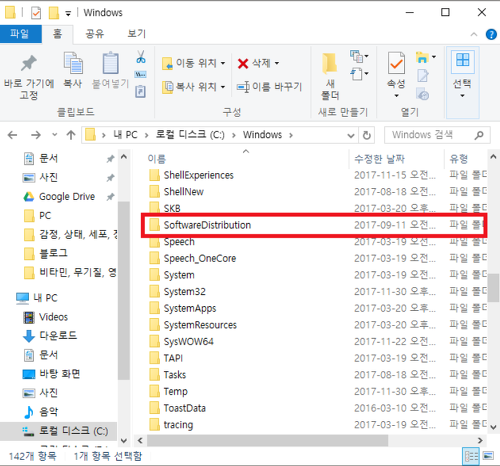Click the Paste shortcut icon in clipboard group
The width and height of the screenshot is (500, 466).
click(x=140, y=91)
